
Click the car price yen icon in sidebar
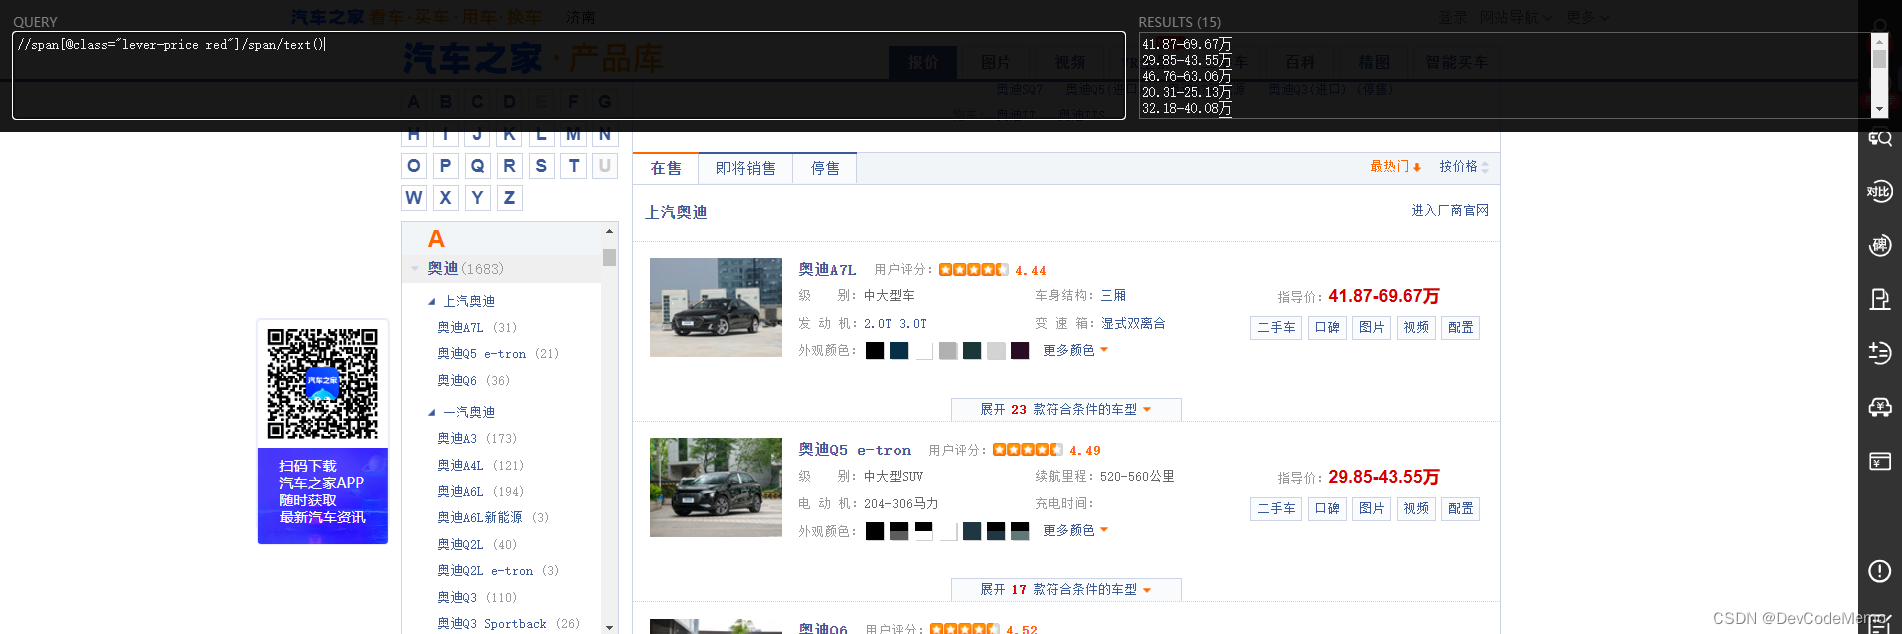click(x=1880, y=406)
